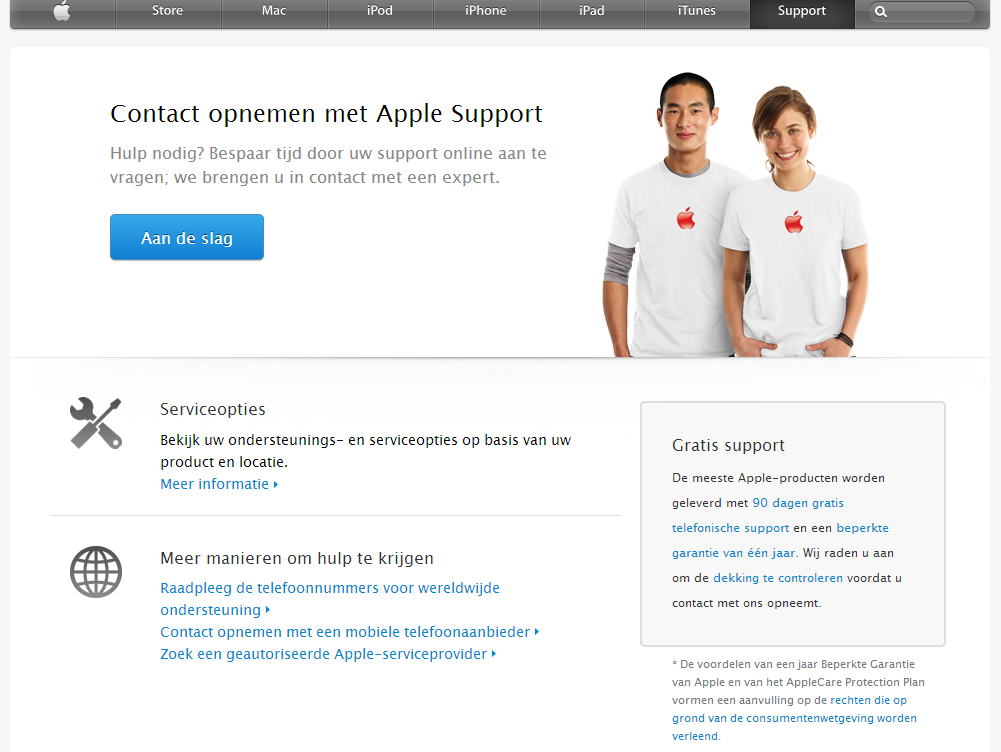
Task: Go to the iPod section
Action: point(380,11)
